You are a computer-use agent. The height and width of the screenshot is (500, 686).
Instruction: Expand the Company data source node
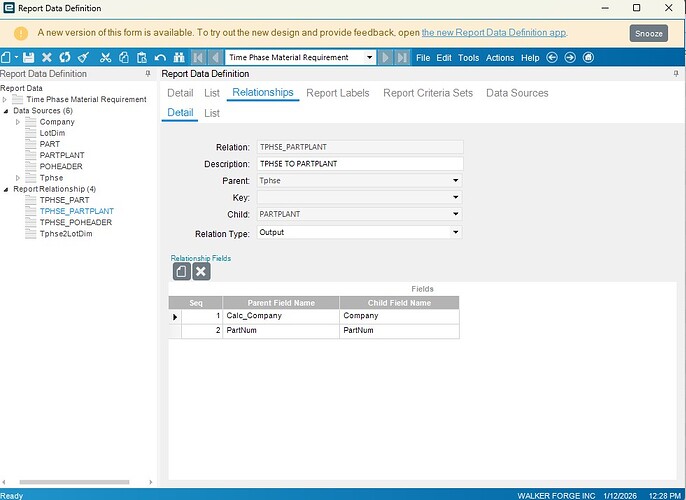coord(18,122)
